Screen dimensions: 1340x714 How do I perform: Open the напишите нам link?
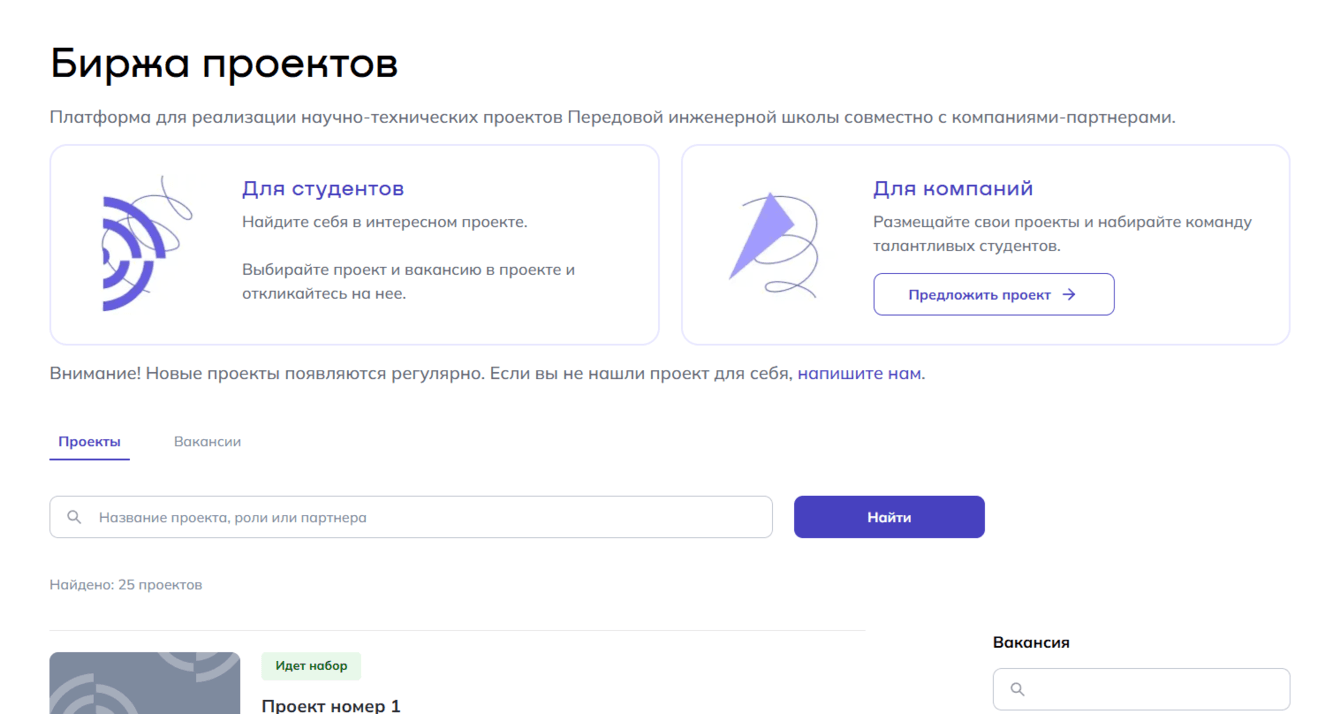click(x=859, y=374)
